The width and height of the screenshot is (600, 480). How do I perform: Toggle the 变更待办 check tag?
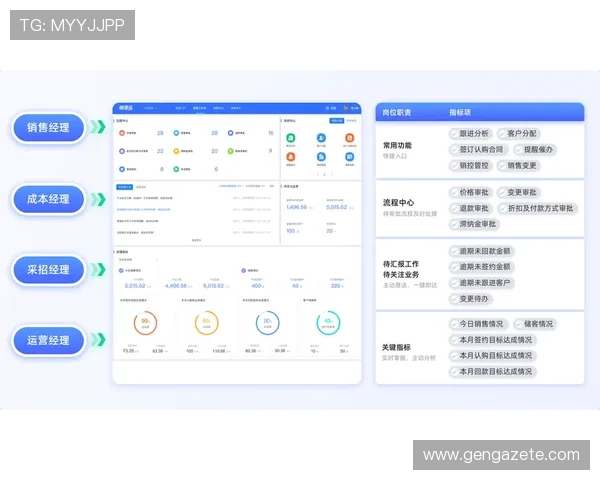click(x=470, y=299)
